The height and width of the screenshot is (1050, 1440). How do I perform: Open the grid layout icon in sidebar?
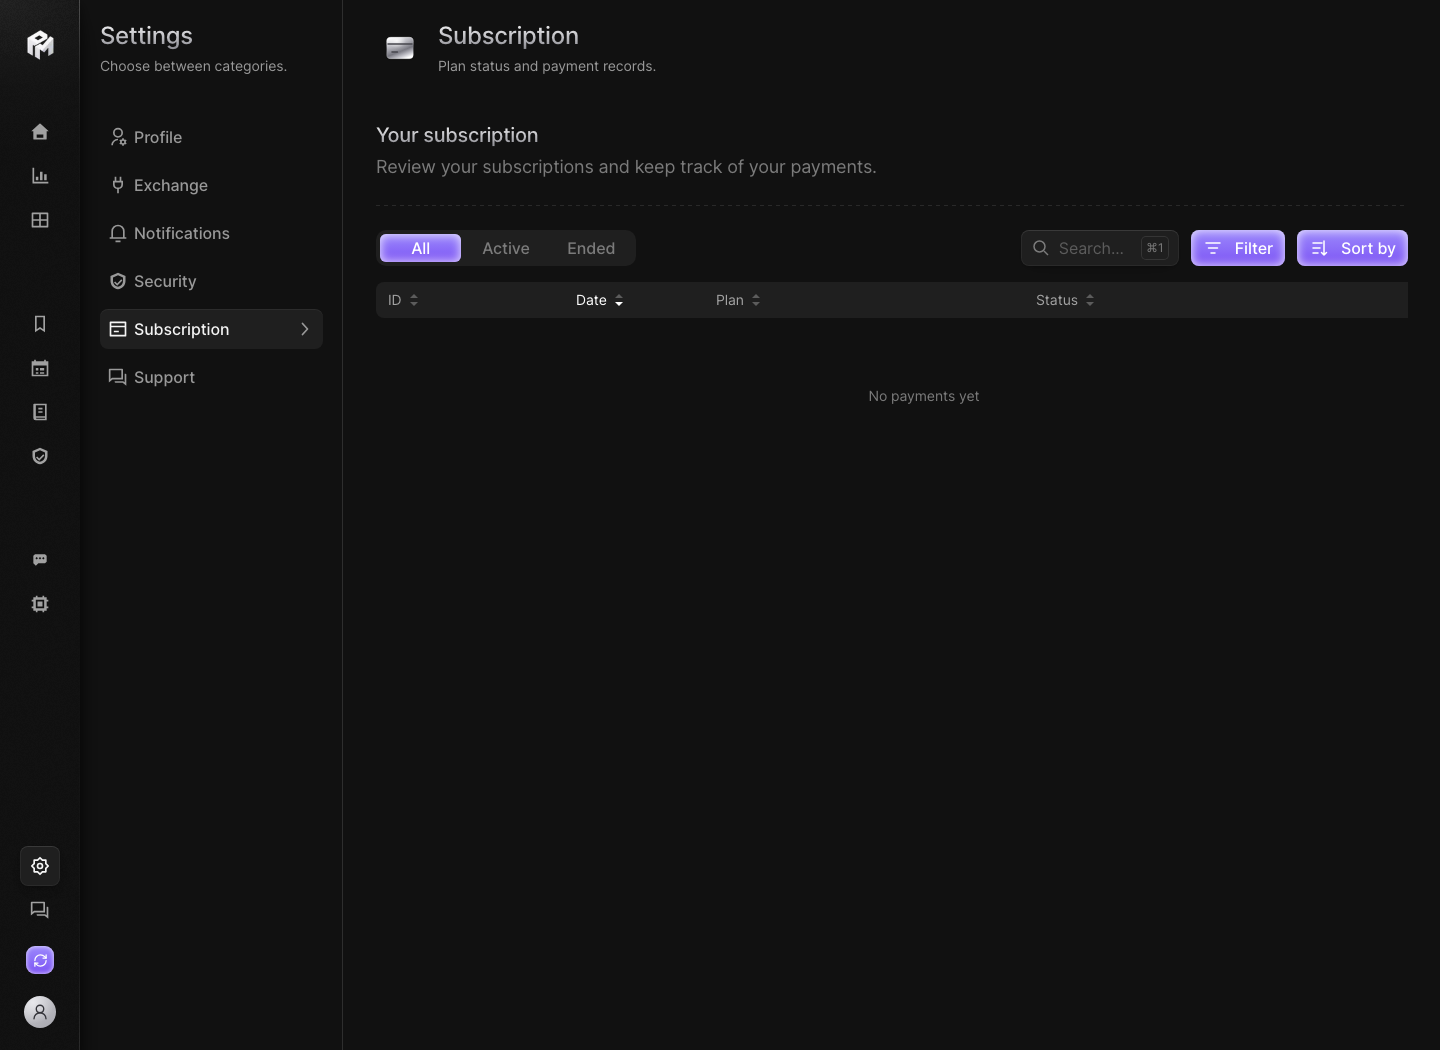click(x=40, y=220)
